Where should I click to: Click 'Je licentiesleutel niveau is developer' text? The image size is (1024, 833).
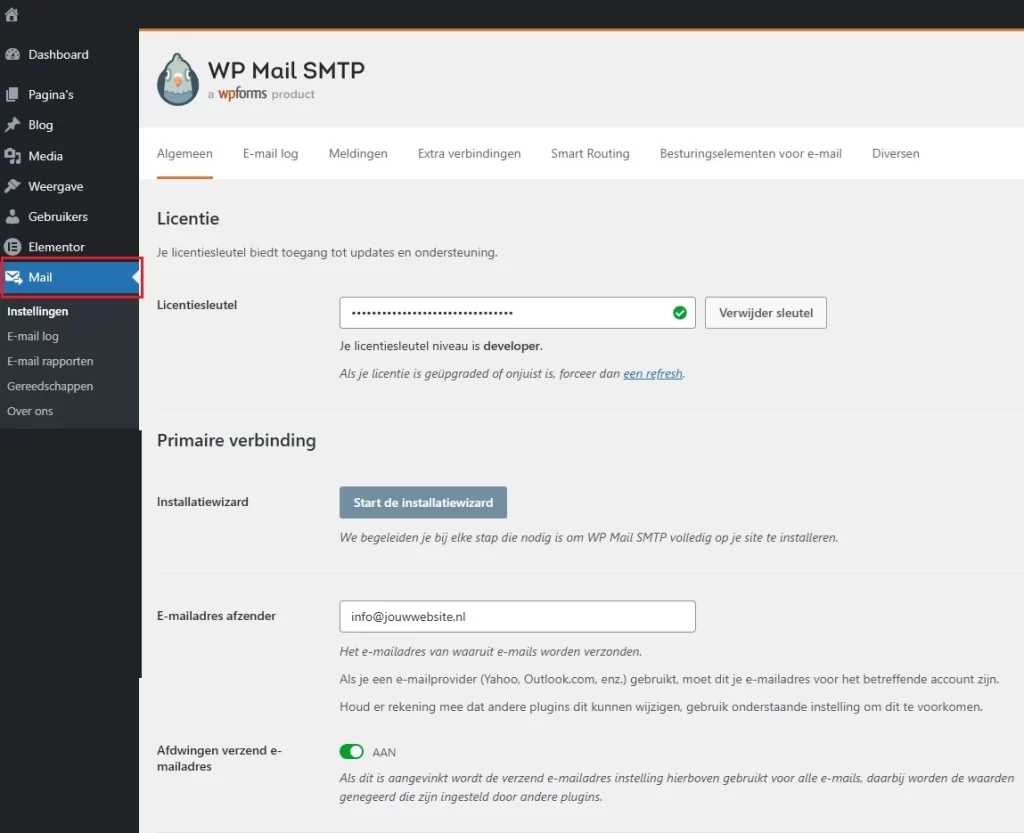tap(441, 346)
